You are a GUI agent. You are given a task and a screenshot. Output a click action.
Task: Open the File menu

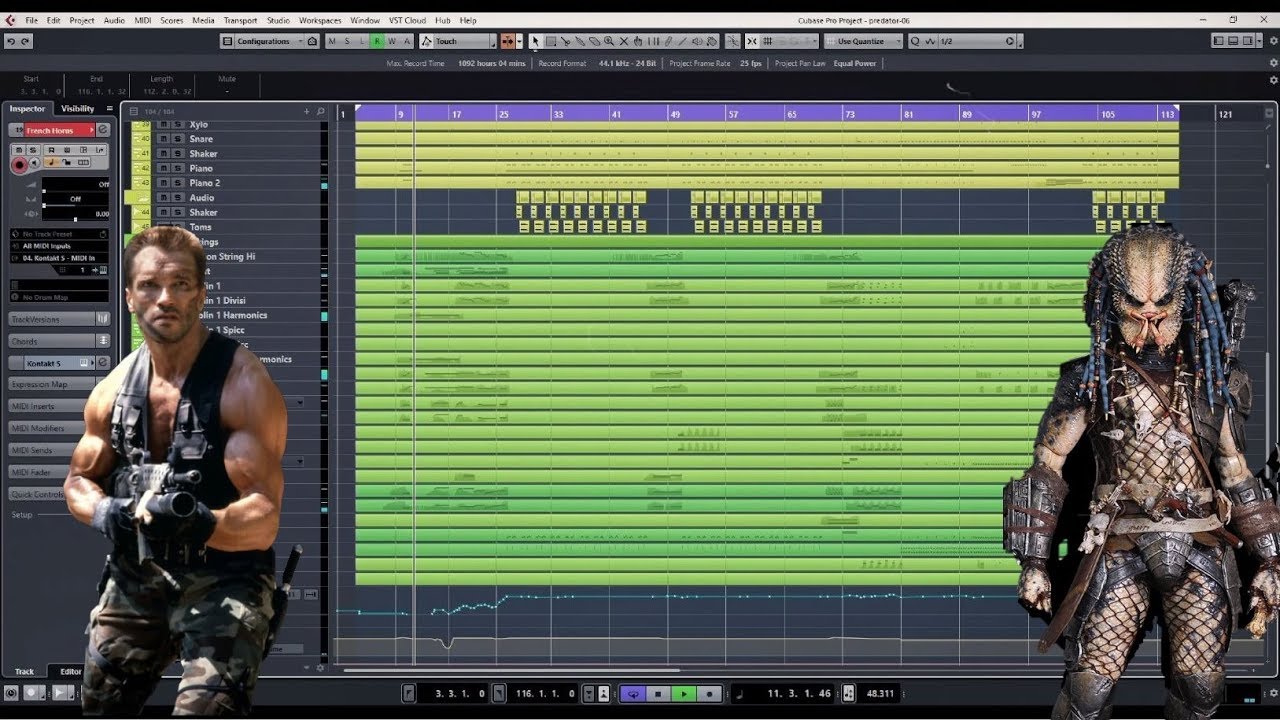pos(32,20)
